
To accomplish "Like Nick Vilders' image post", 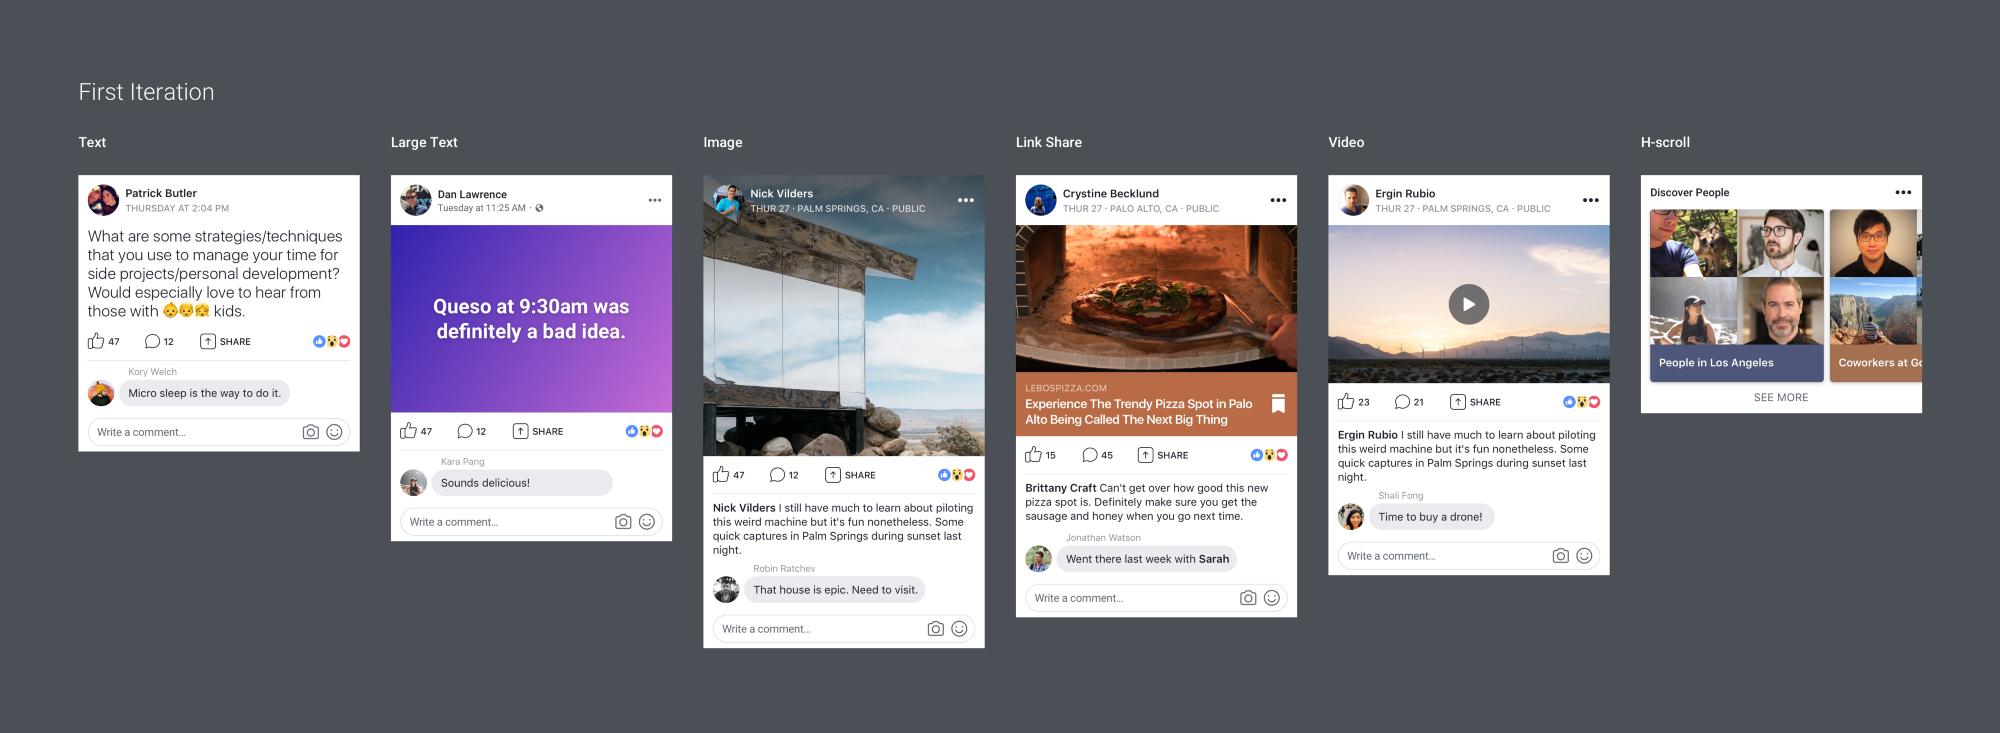I will 721,475.
